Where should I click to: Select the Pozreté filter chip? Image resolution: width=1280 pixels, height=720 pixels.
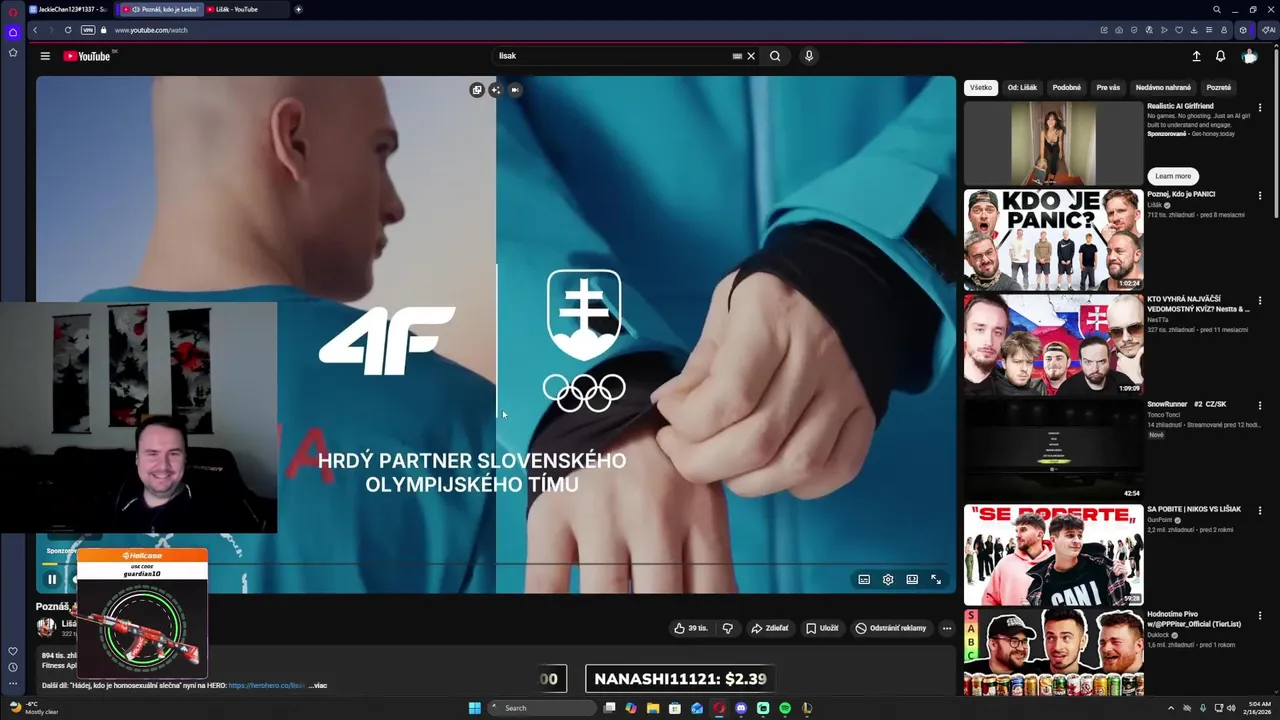click(1219, 87)
